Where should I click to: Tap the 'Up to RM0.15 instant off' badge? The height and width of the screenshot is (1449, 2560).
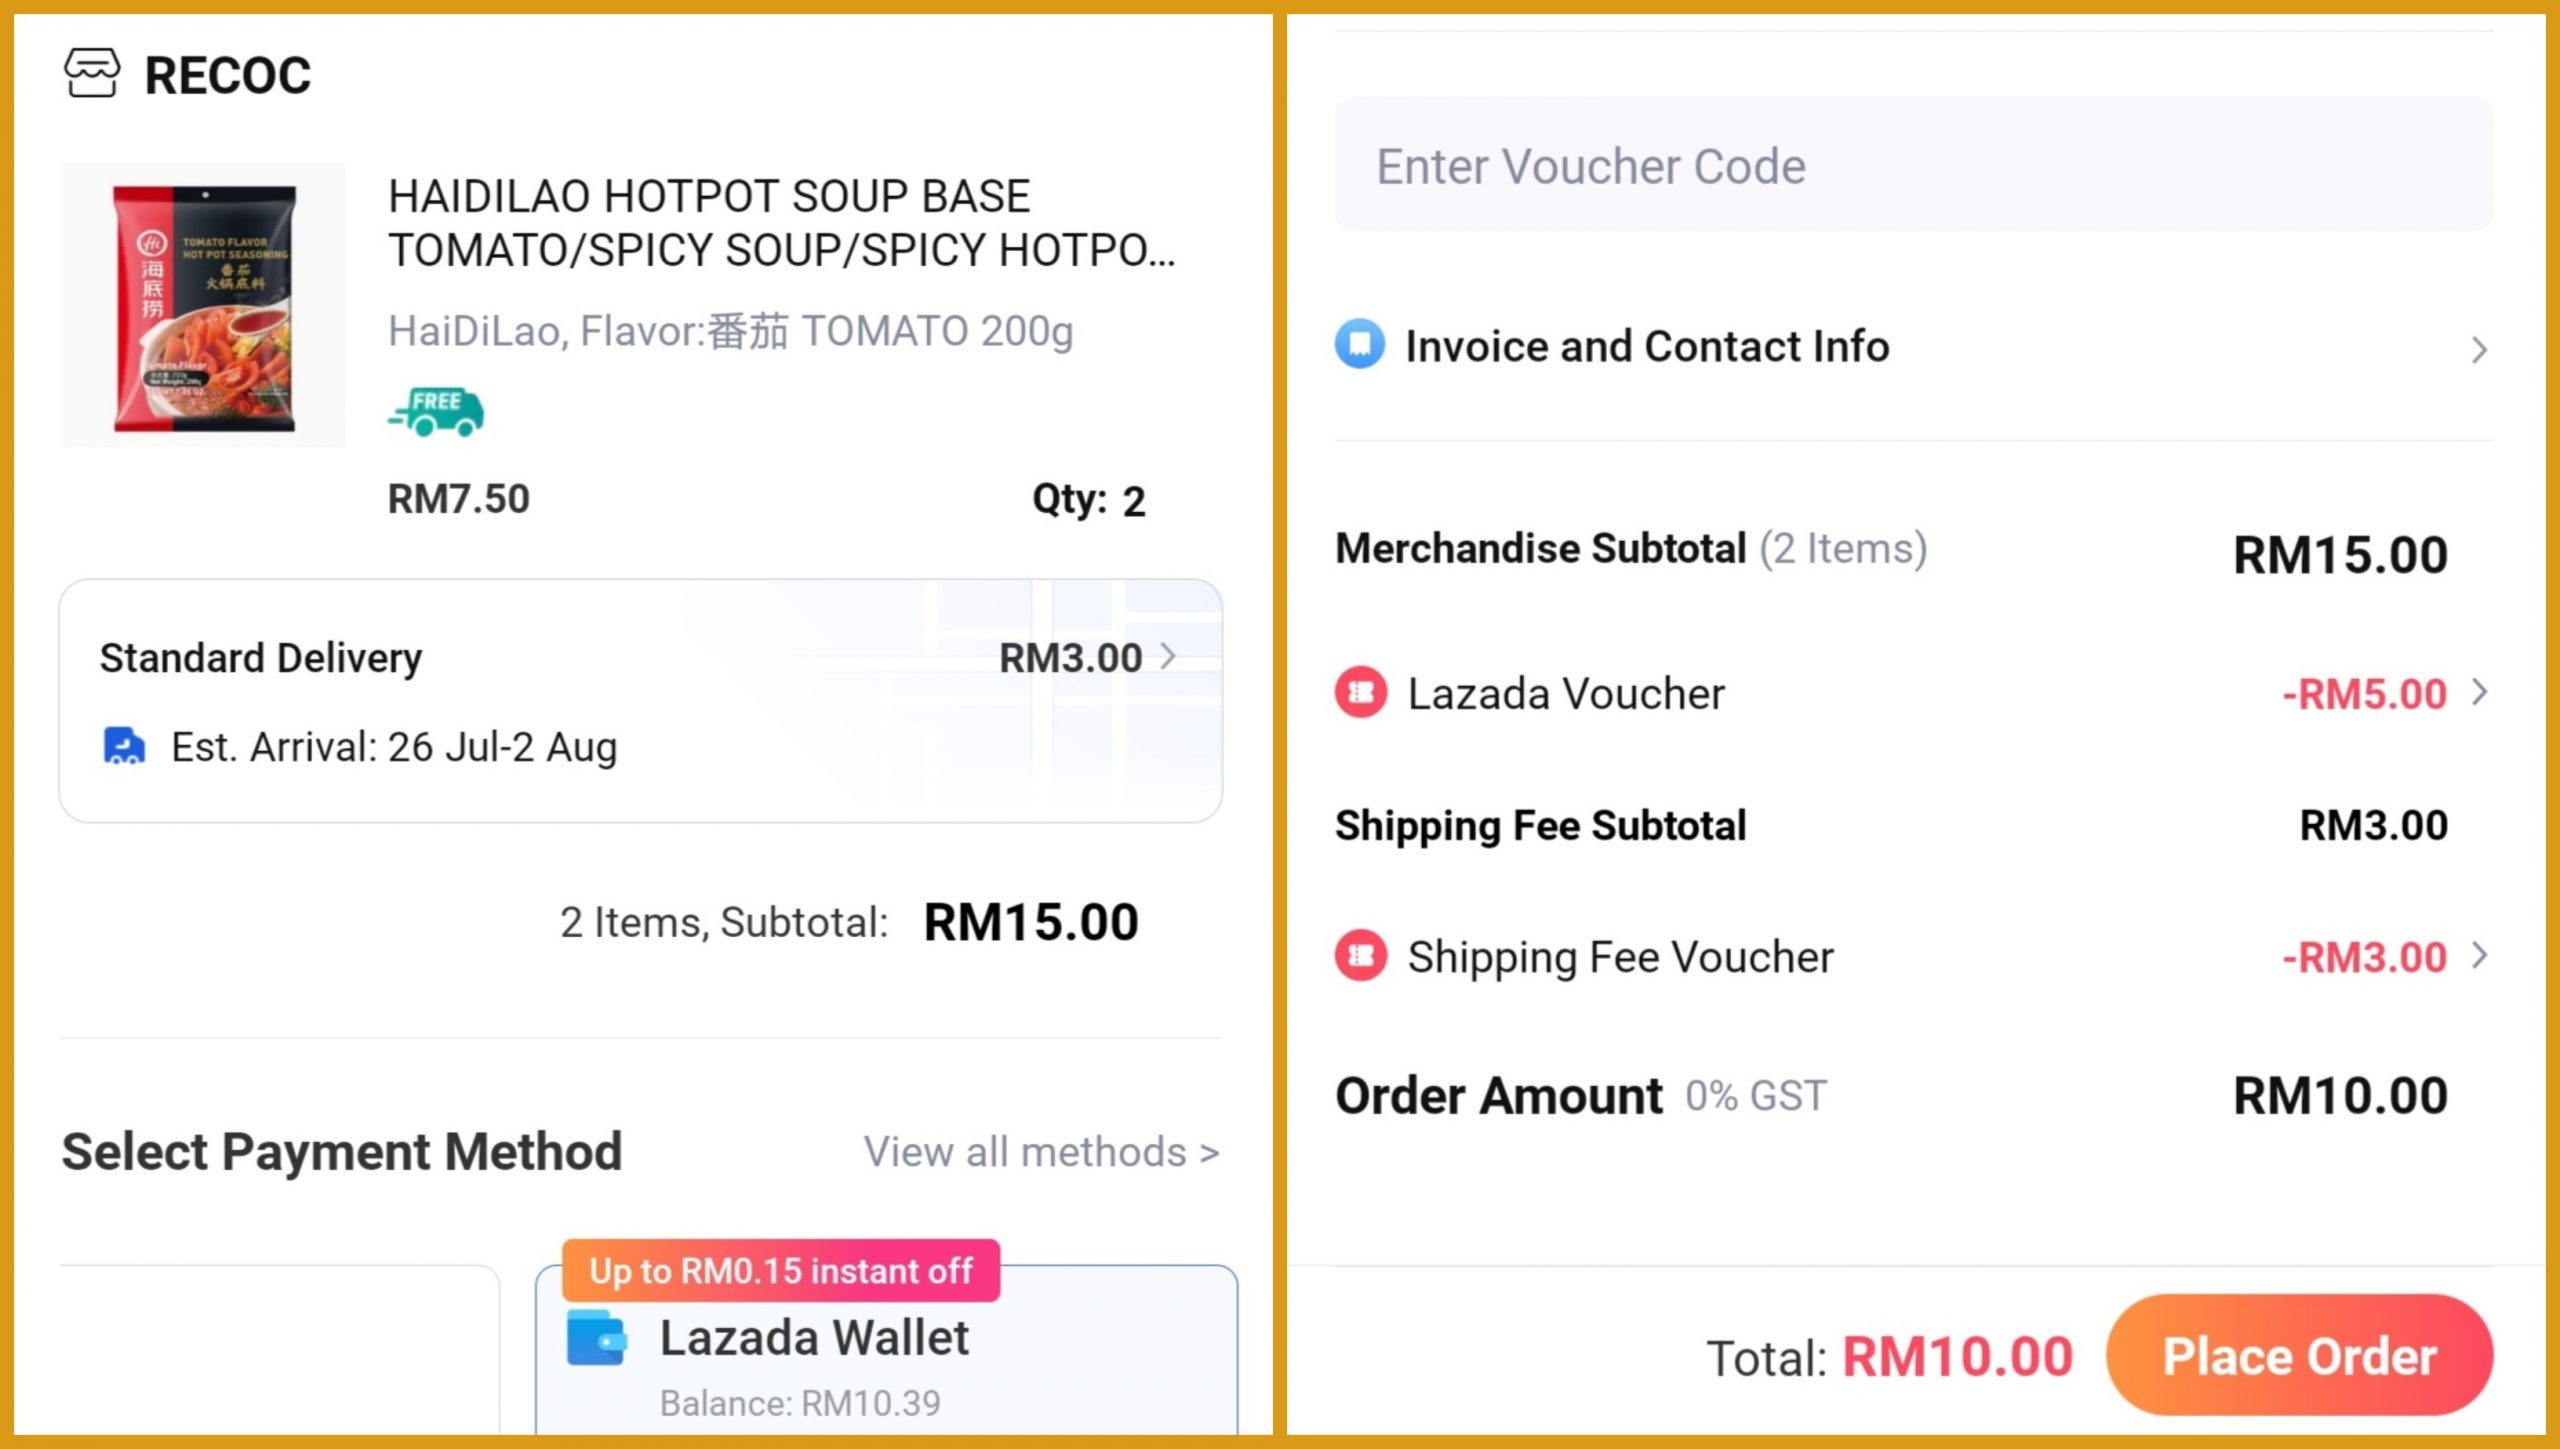[780, 1271]
